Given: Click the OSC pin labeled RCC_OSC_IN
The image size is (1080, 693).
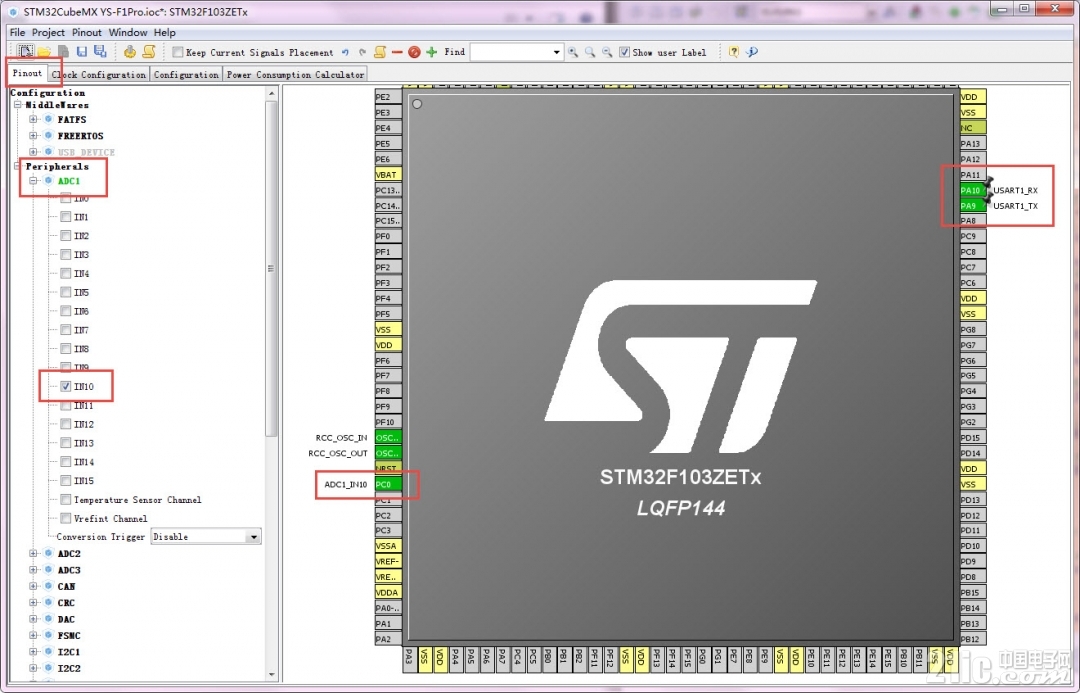Looking at the screenshot, I should tap(388, 437).
